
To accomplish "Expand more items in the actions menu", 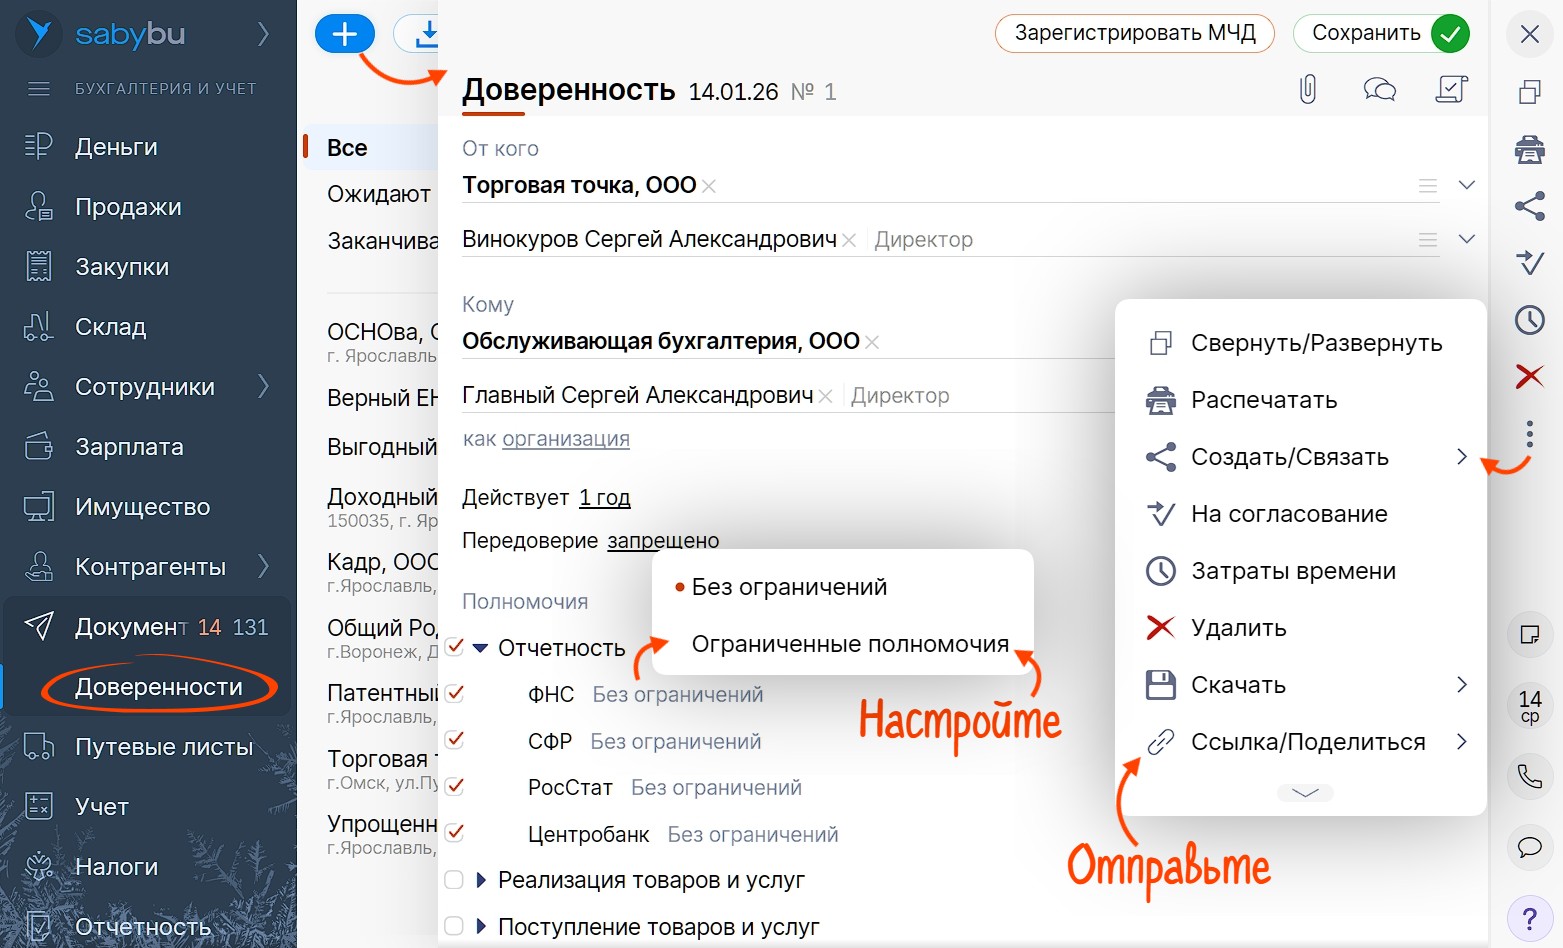I will click(1305, 793).
